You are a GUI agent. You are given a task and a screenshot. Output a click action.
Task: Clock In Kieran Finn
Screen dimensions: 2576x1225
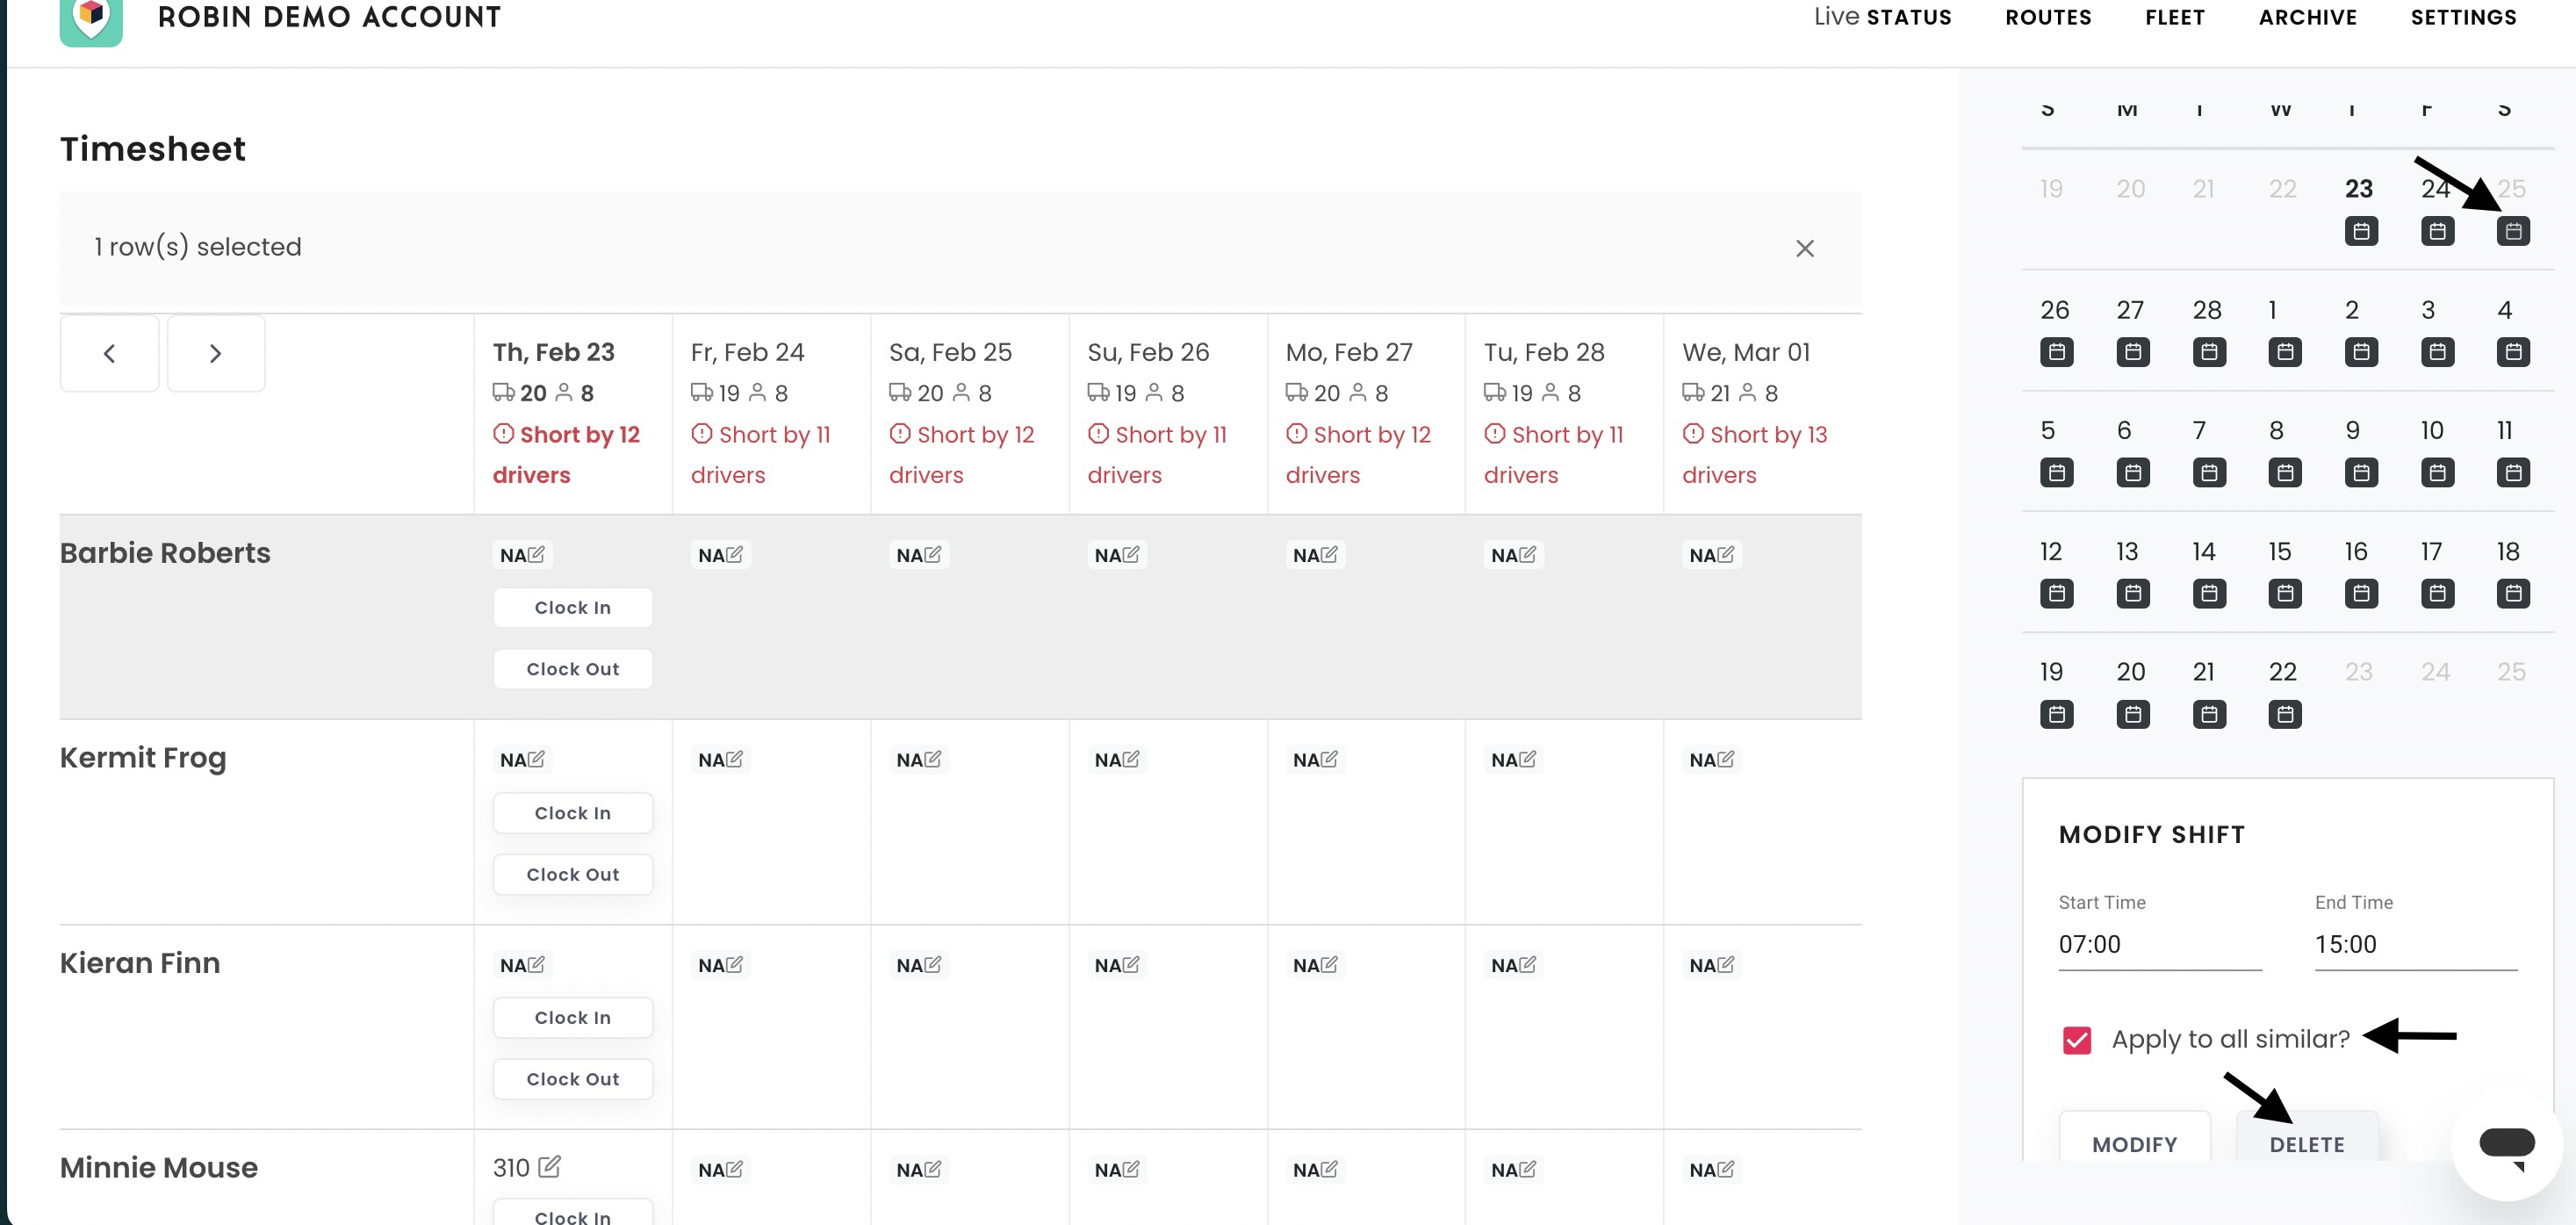(573, 1017)
